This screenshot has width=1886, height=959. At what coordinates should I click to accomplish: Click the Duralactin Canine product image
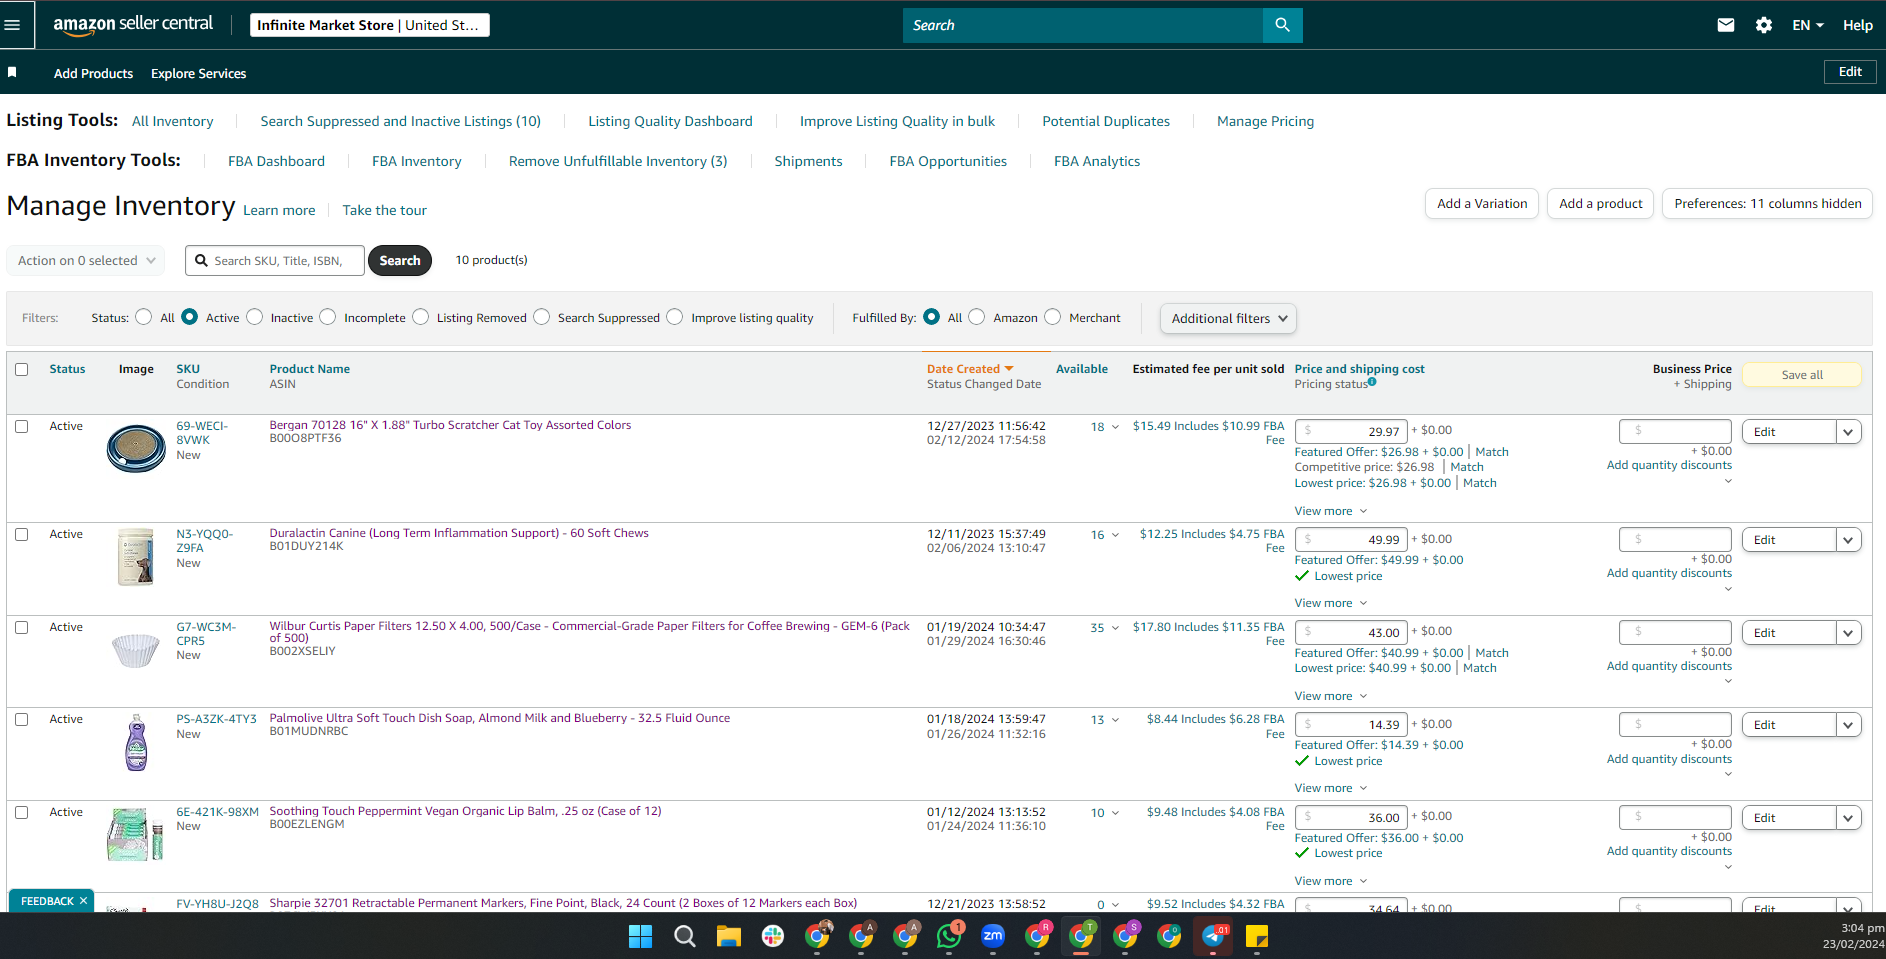(x=136, y=556)
